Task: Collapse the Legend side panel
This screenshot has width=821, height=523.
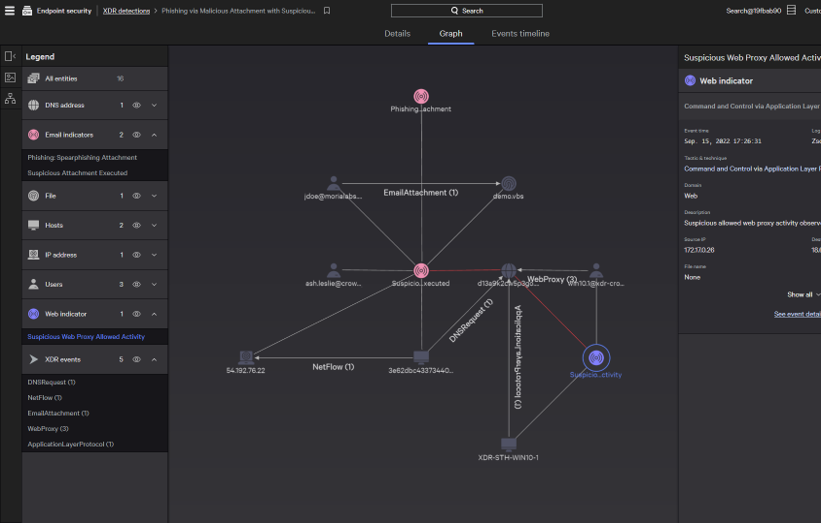Action: (x=10, y=56)
